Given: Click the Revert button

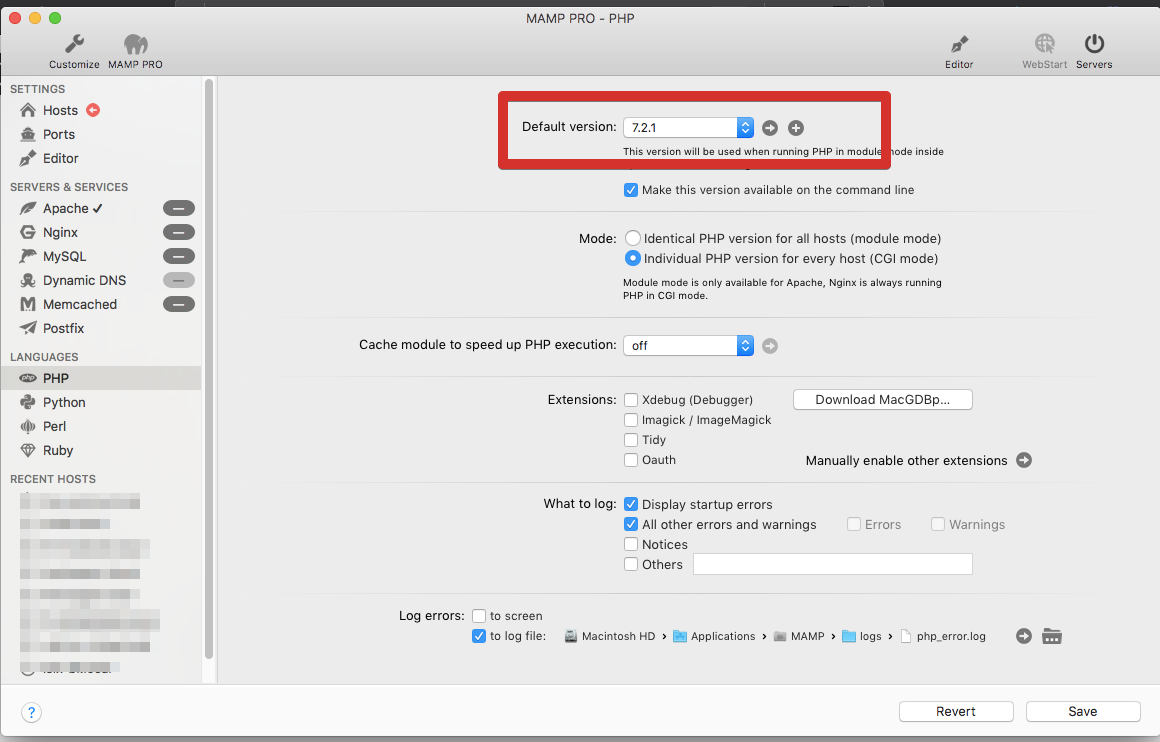Looking at the screenshot, I should click(956, 712).
